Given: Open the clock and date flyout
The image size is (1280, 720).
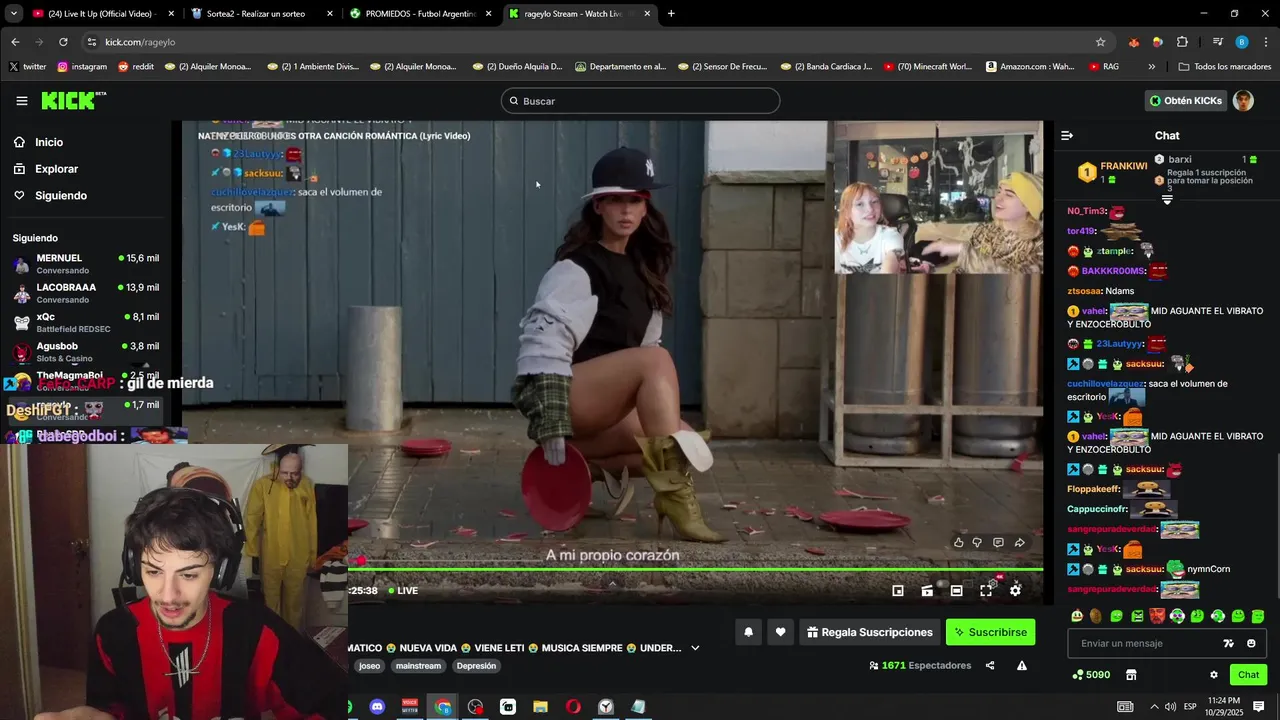Looking at the screenshot, I should [x=1224, y=707].
